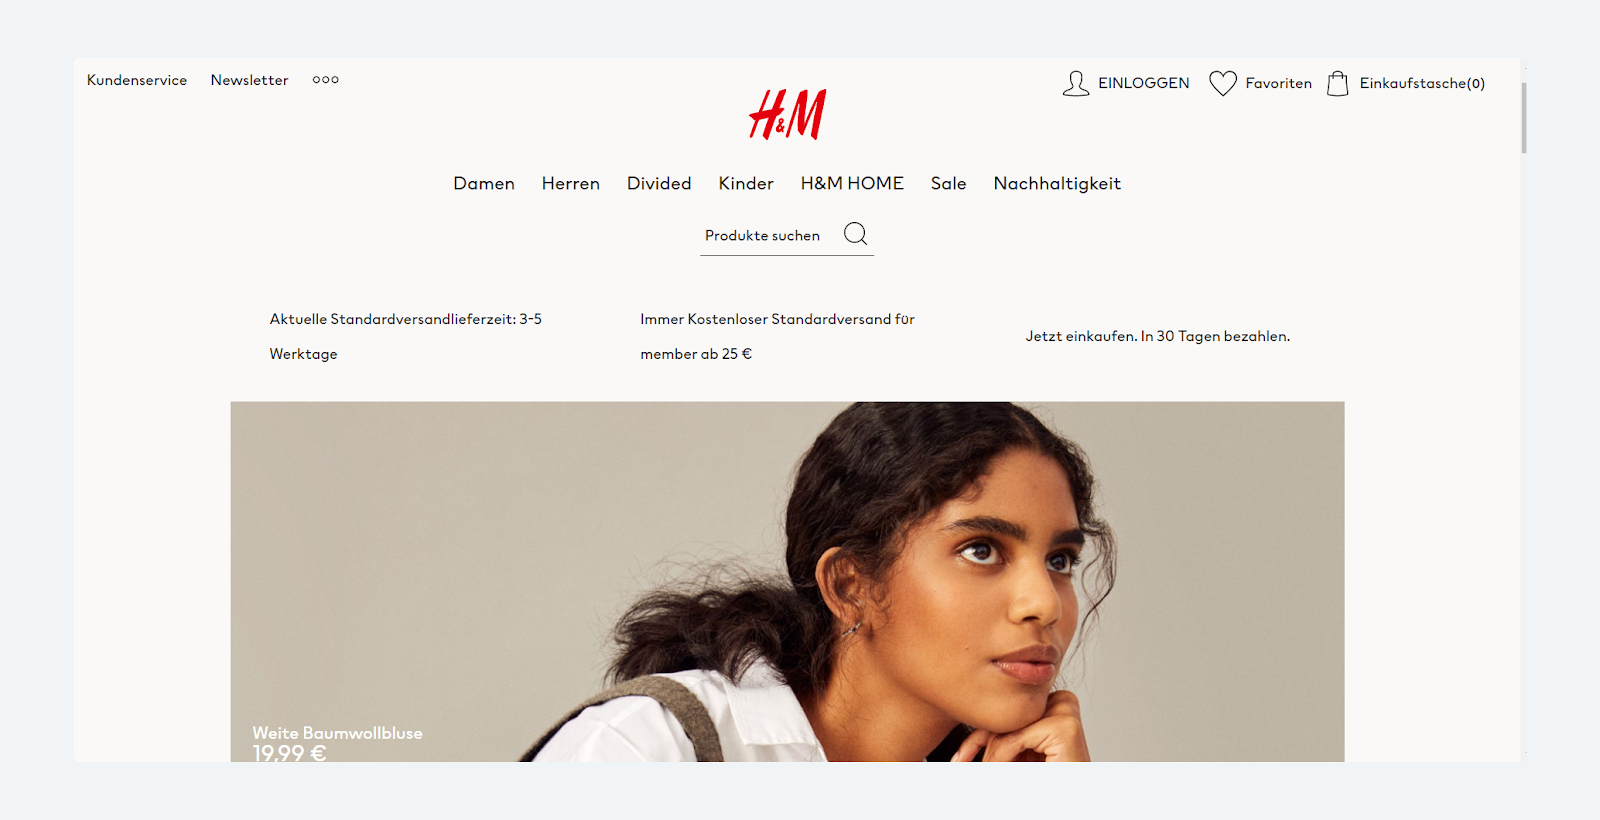Click EINLOGGEN to sign in

(1144, 83)
